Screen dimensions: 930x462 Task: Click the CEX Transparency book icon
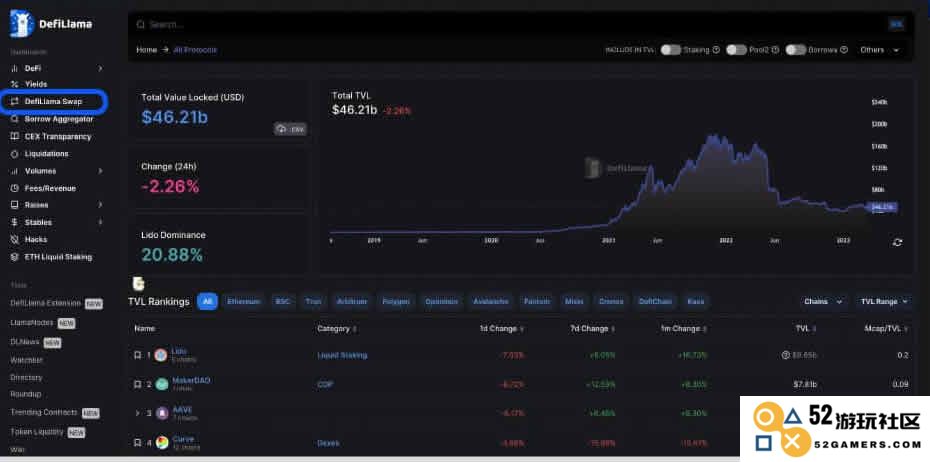pyautogui.click(x=14, y=136)
